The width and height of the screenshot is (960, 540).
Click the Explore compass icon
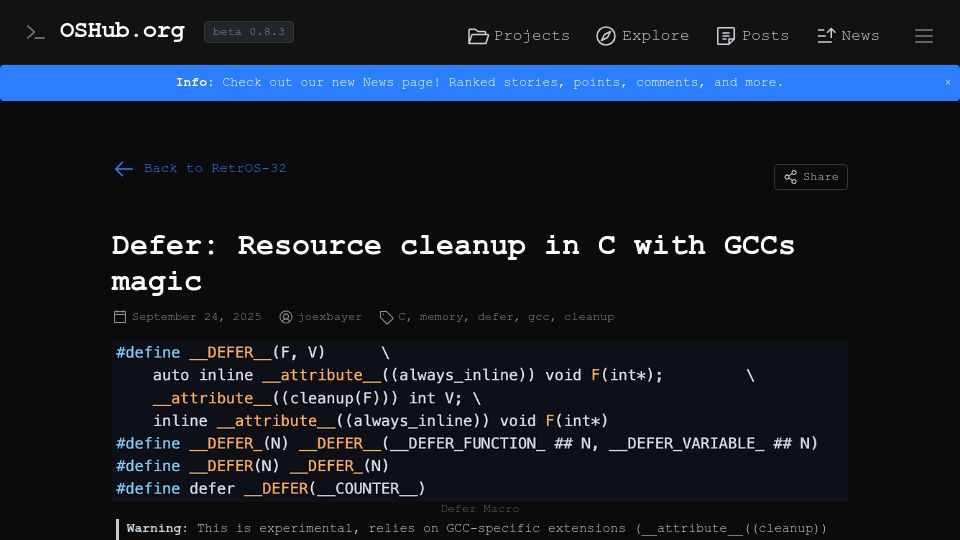pos(606,36)
